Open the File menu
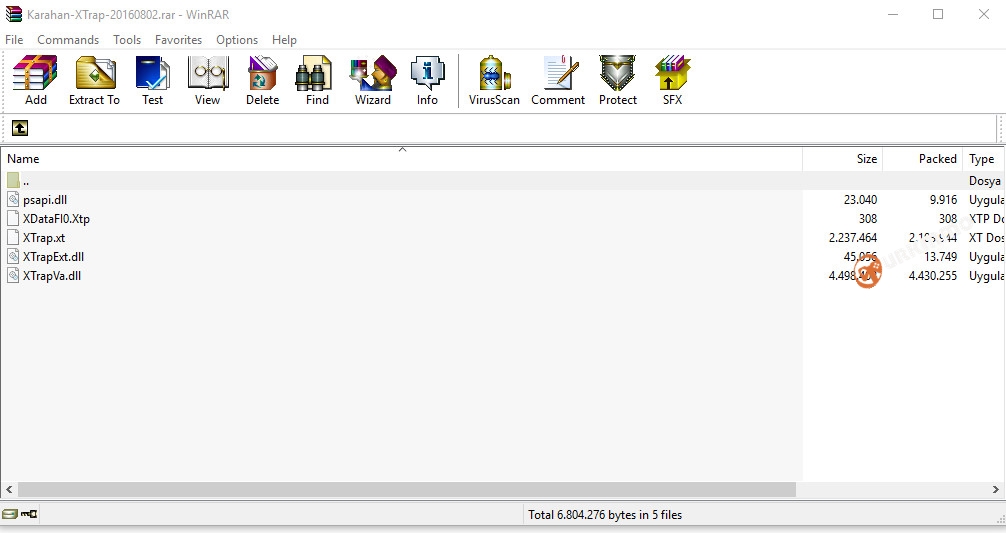Viewport: 1006px width, 533px height. coord(14,40)
